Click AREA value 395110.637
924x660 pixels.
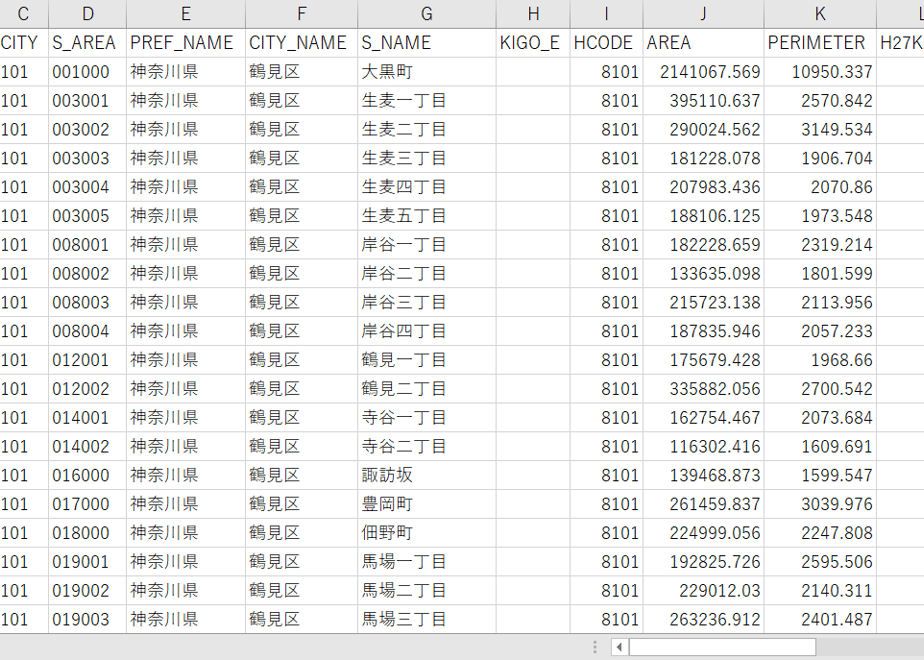[x=704, y=101]
